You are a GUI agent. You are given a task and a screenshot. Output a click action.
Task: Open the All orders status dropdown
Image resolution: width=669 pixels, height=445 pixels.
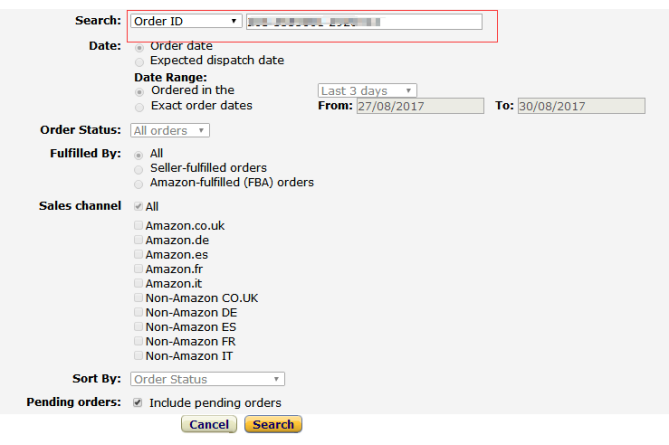click(x=170, y=130)
